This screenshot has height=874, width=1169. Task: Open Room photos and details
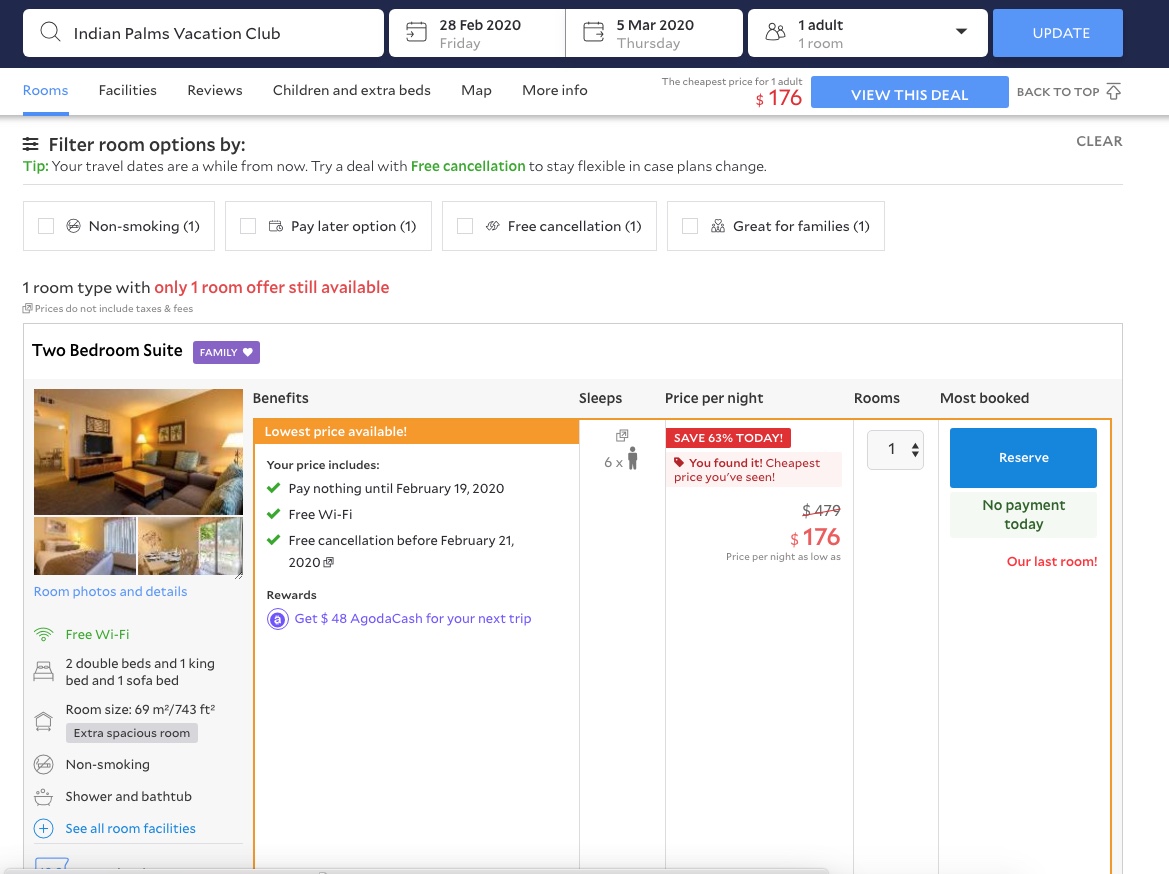[110, 591]
